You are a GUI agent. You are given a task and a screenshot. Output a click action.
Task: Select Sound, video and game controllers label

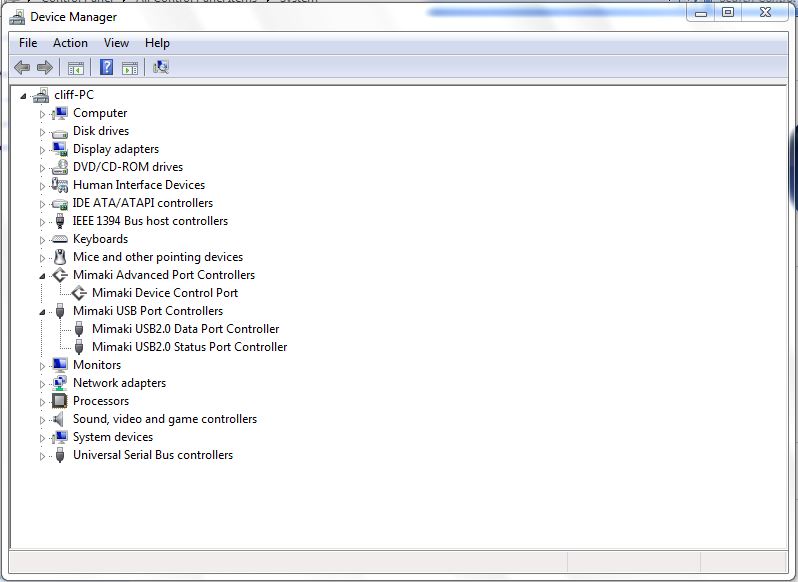pos(164,419)
